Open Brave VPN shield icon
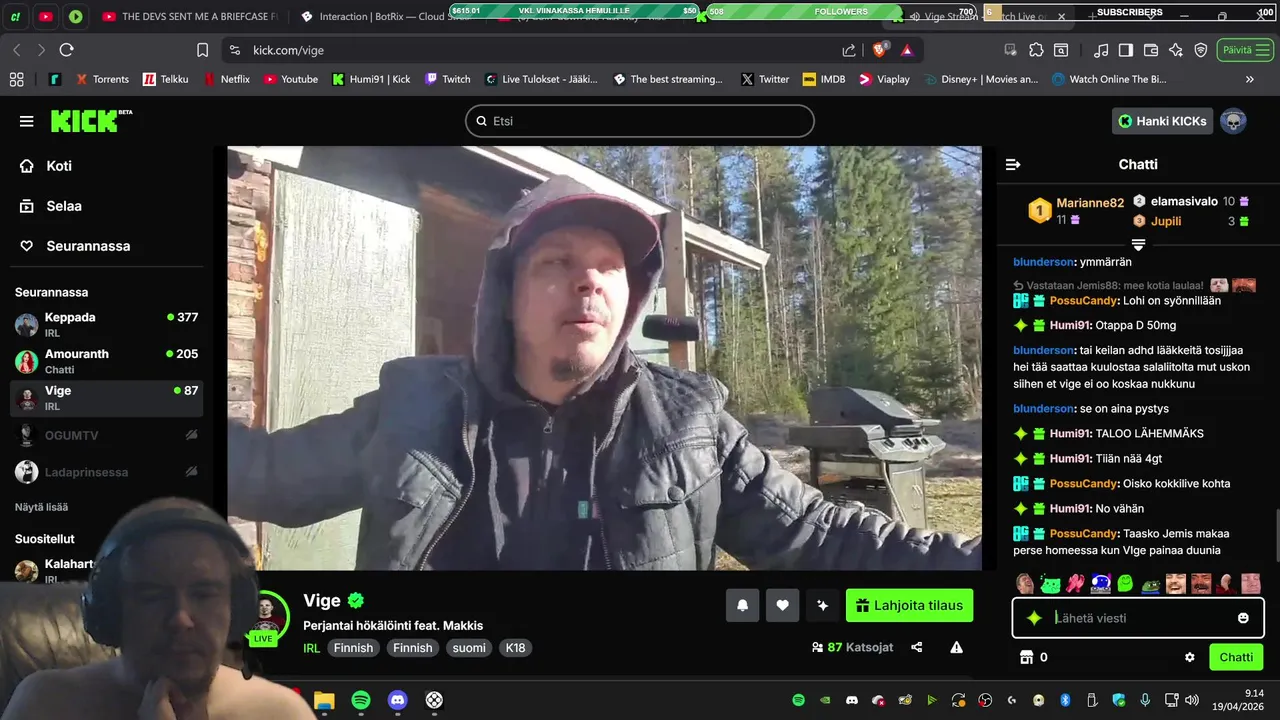Viewport: 1280px width, 720px height. tap(1201, 50)
